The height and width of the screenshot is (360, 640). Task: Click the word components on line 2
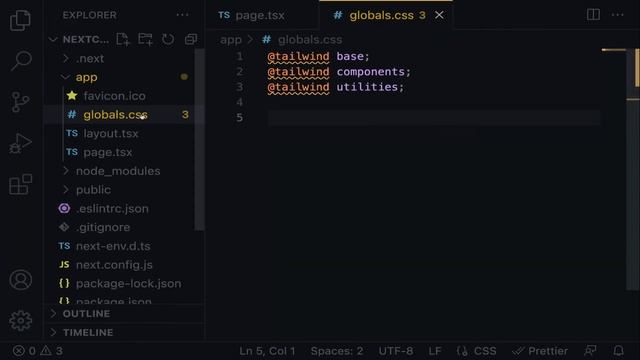(x=370, y=72)
